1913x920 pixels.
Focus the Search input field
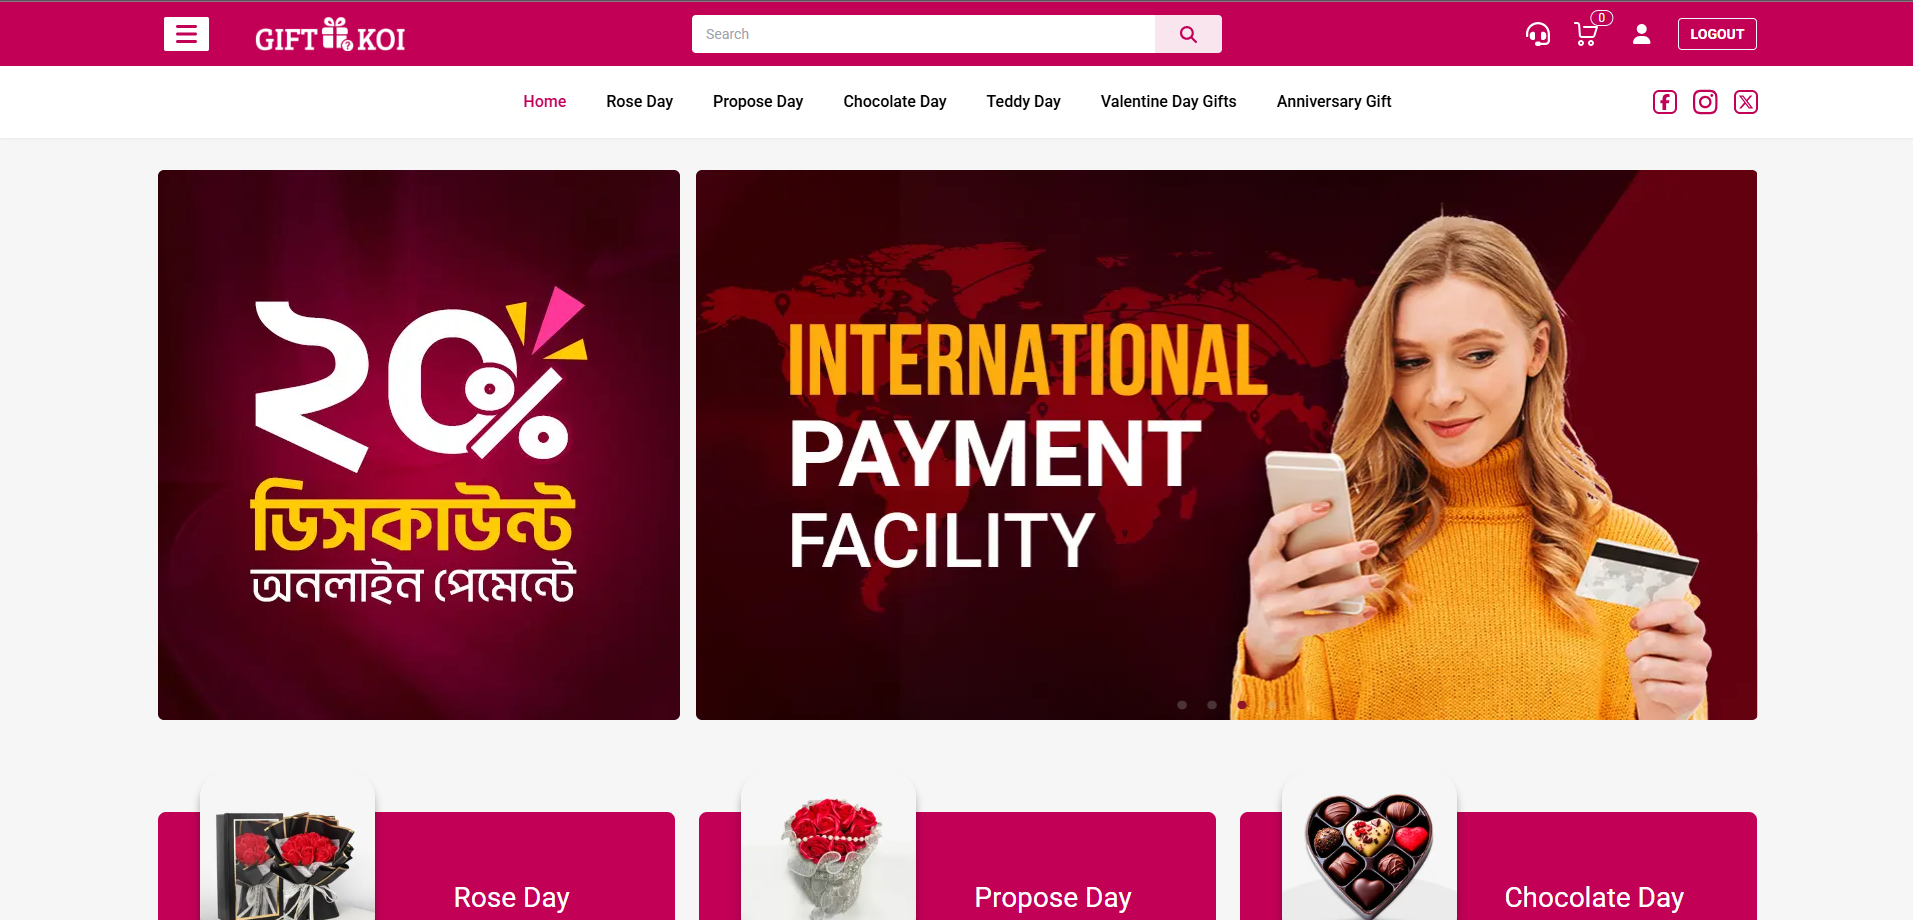(923, 34)
